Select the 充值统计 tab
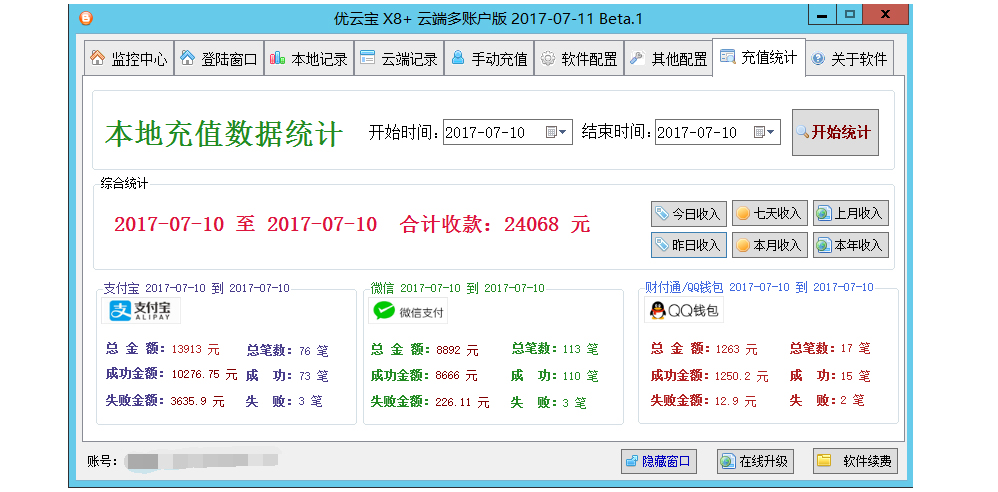The height and width of the screenshot is (492, 998). 759,57
